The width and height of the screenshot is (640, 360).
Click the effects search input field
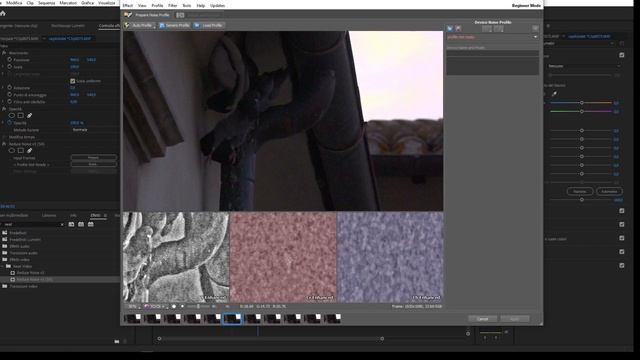pos(32,224)
